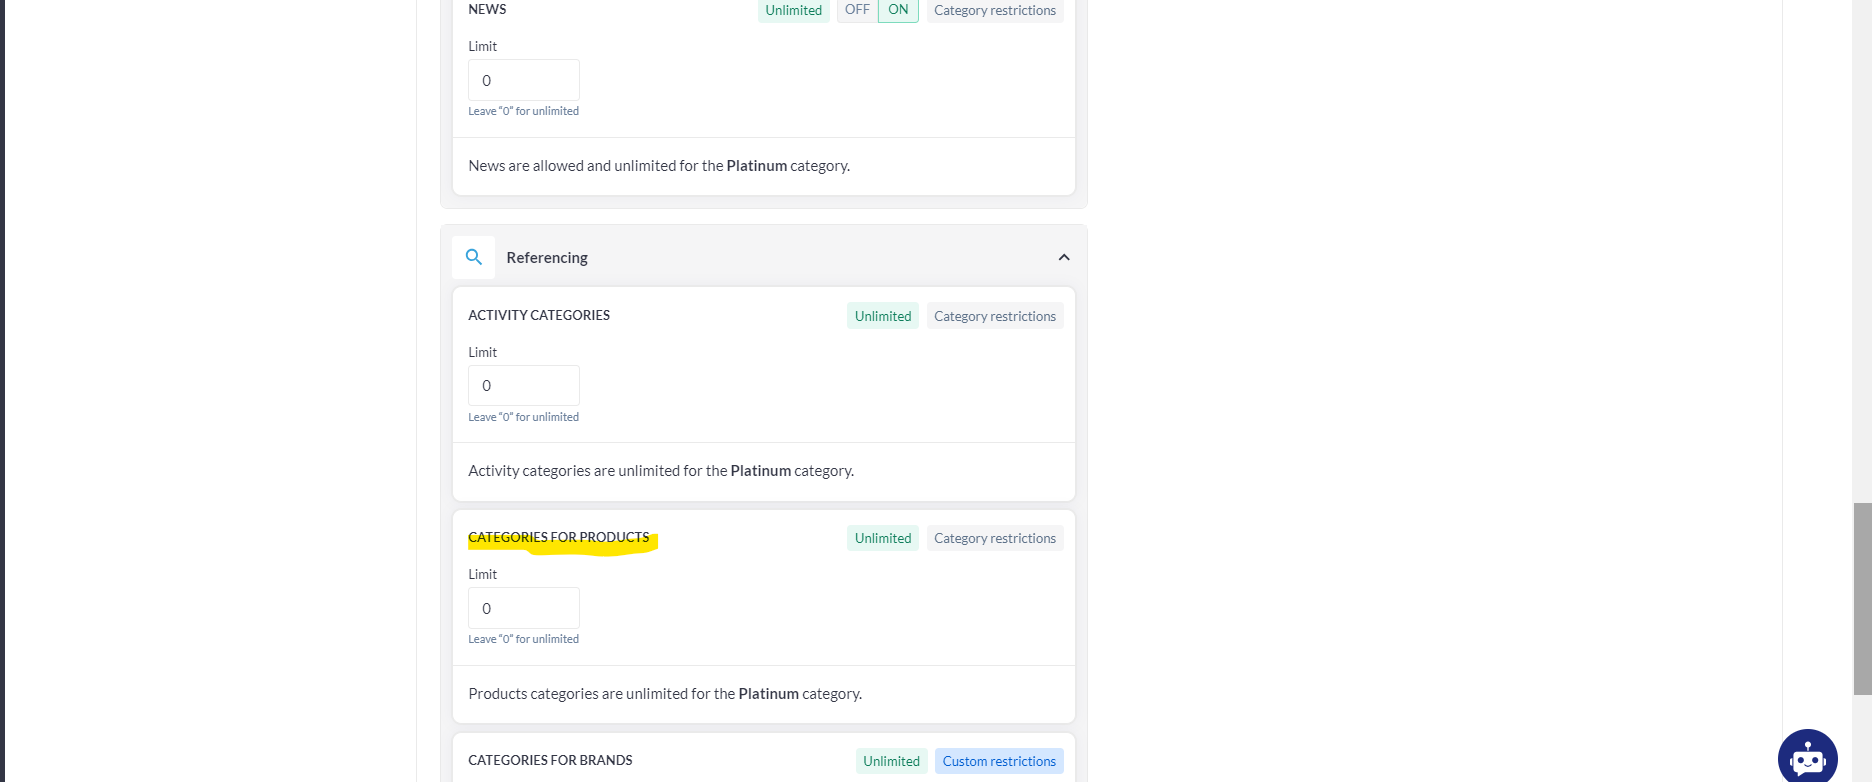The image size is (1872, 782).
Task: Switch News toggle to OFF
Action: point(857,10)
